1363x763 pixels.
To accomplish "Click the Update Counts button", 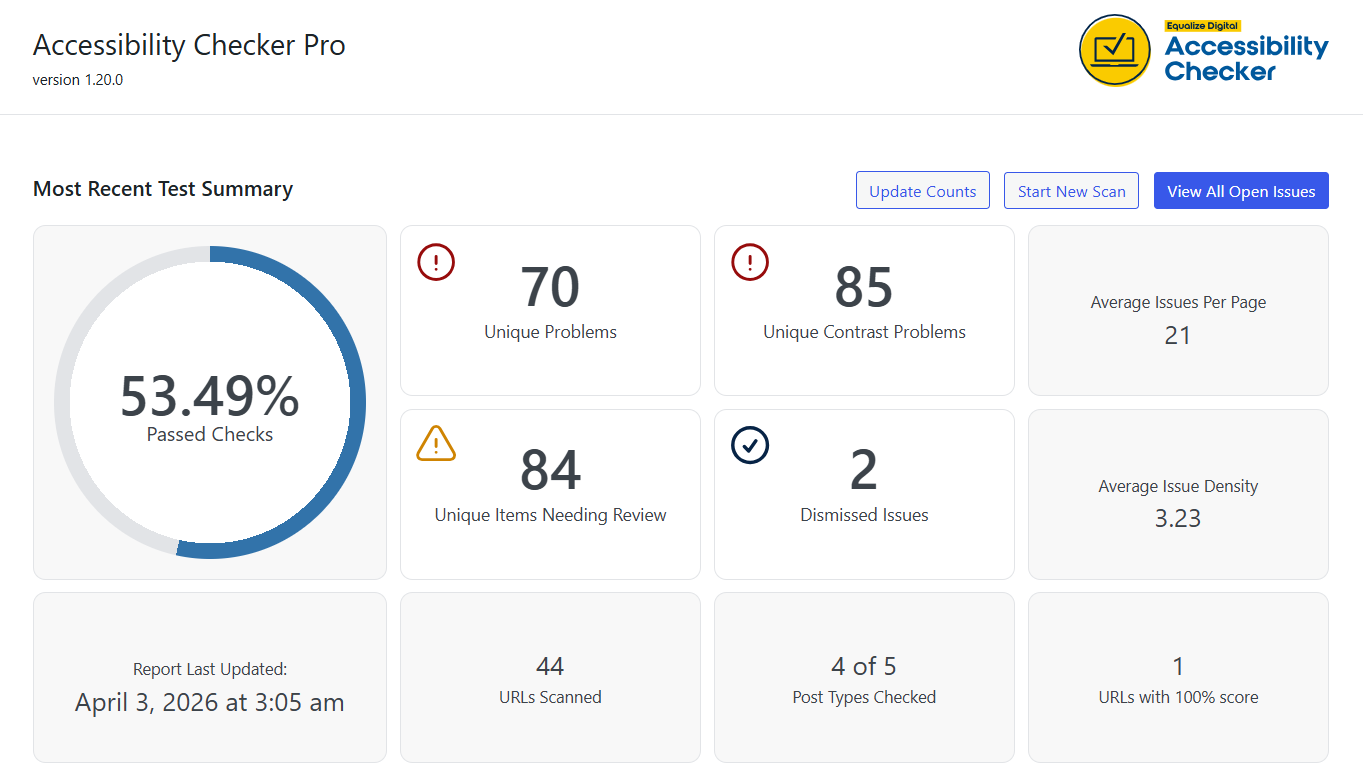I will (922, 191).
